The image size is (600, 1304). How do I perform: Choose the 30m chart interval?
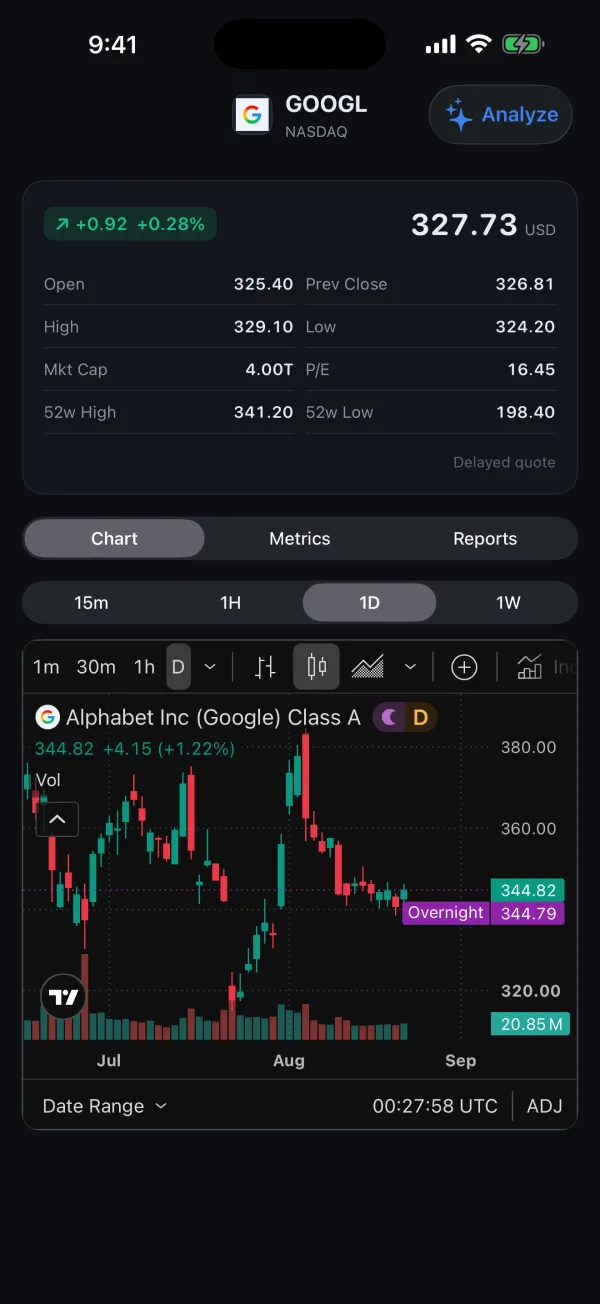(96, 667)
